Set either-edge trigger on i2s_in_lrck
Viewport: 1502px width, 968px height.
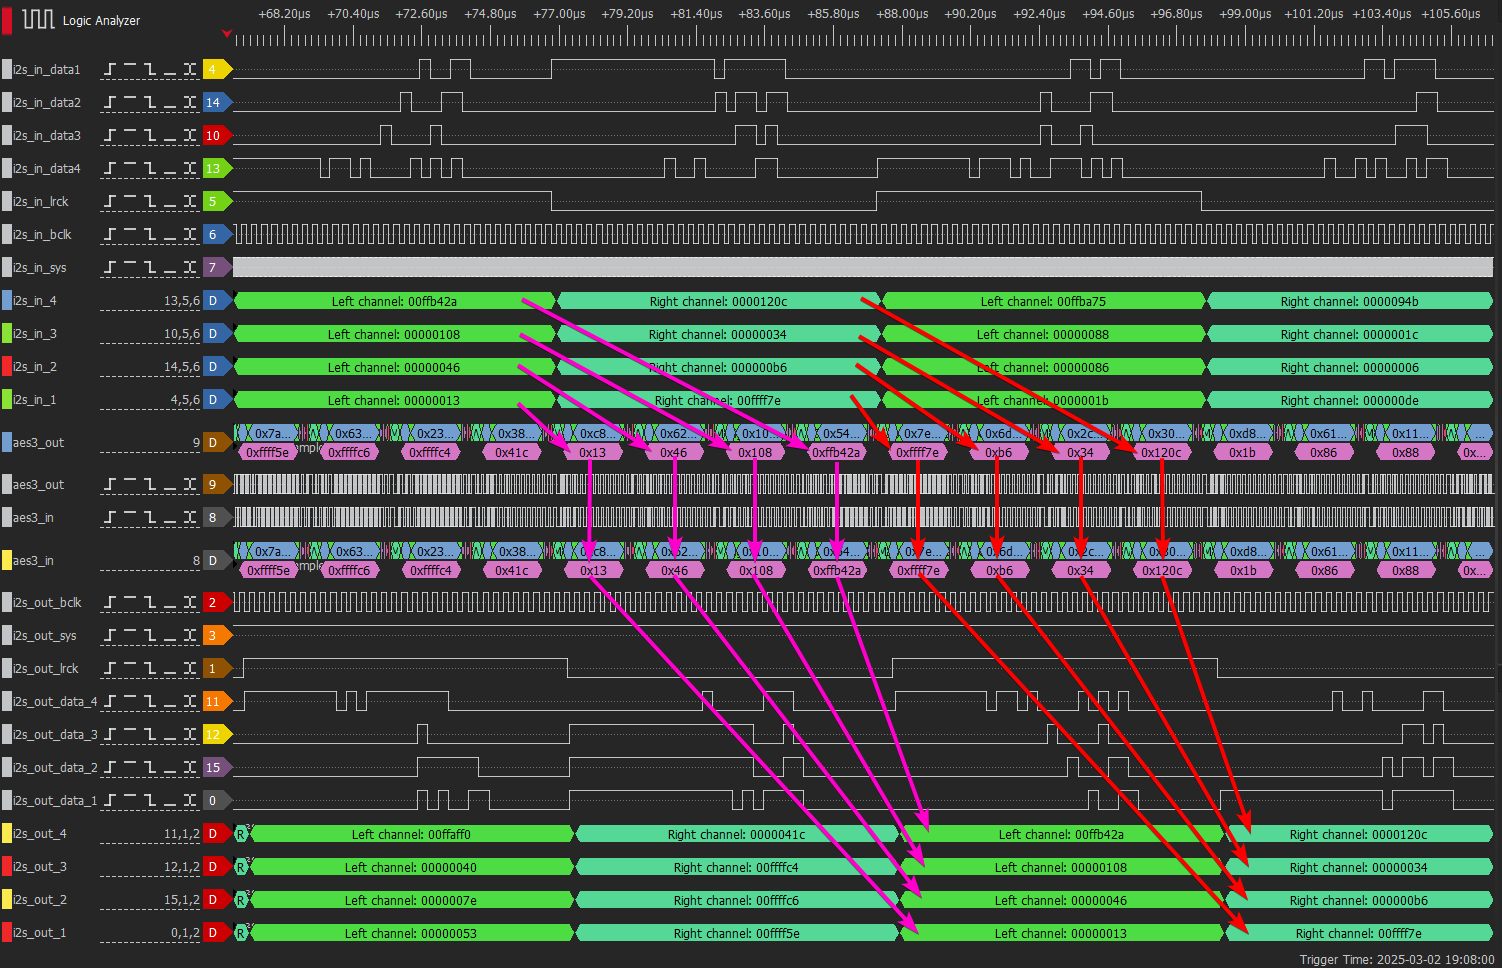pyautogui.click(x=190, y=202)
